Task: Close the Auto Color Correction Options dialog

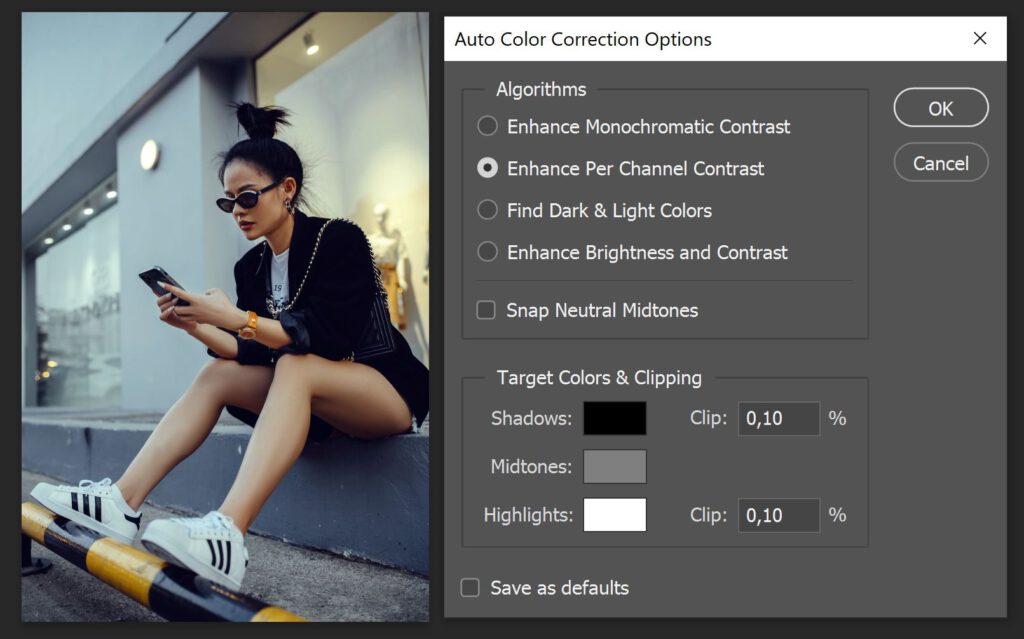Action: pos(980,39)
